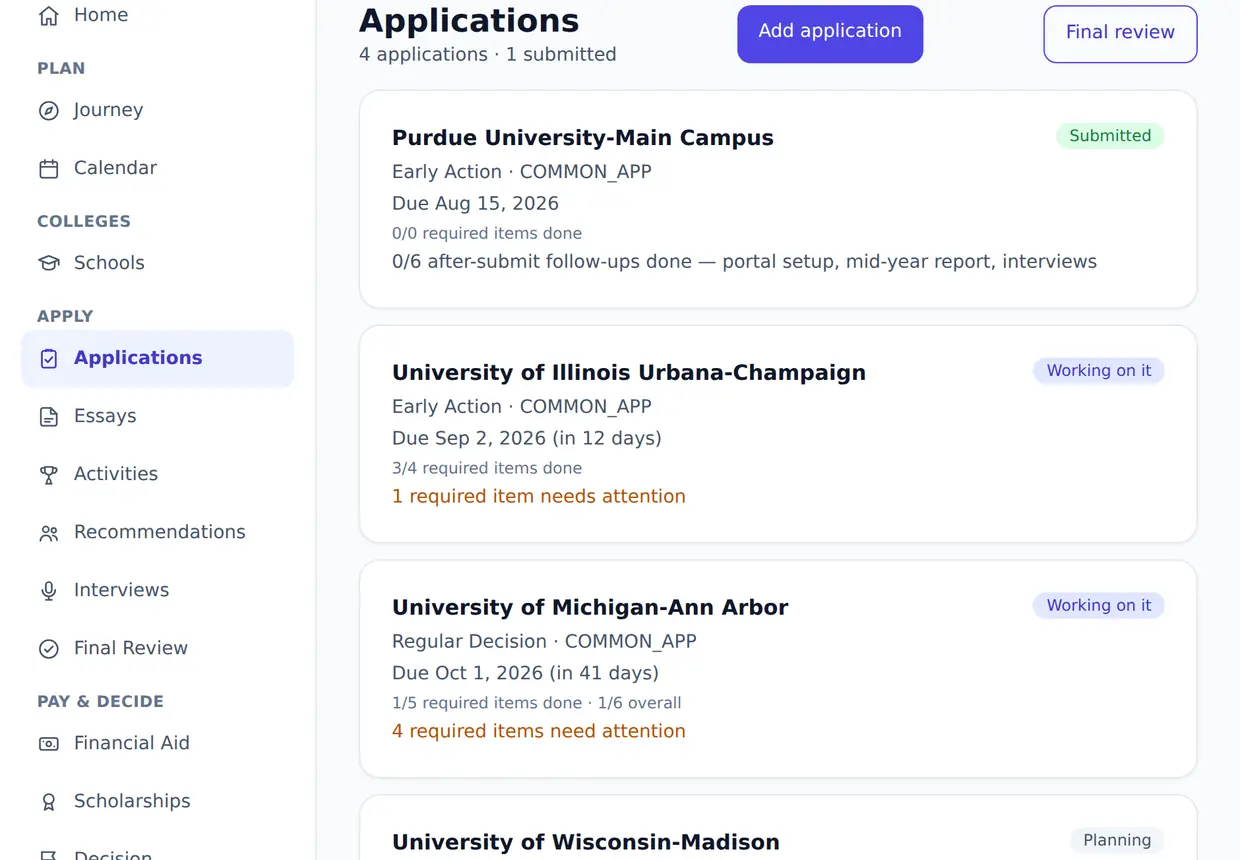Click the Financial Aid banknote icon

coord(48,743)
